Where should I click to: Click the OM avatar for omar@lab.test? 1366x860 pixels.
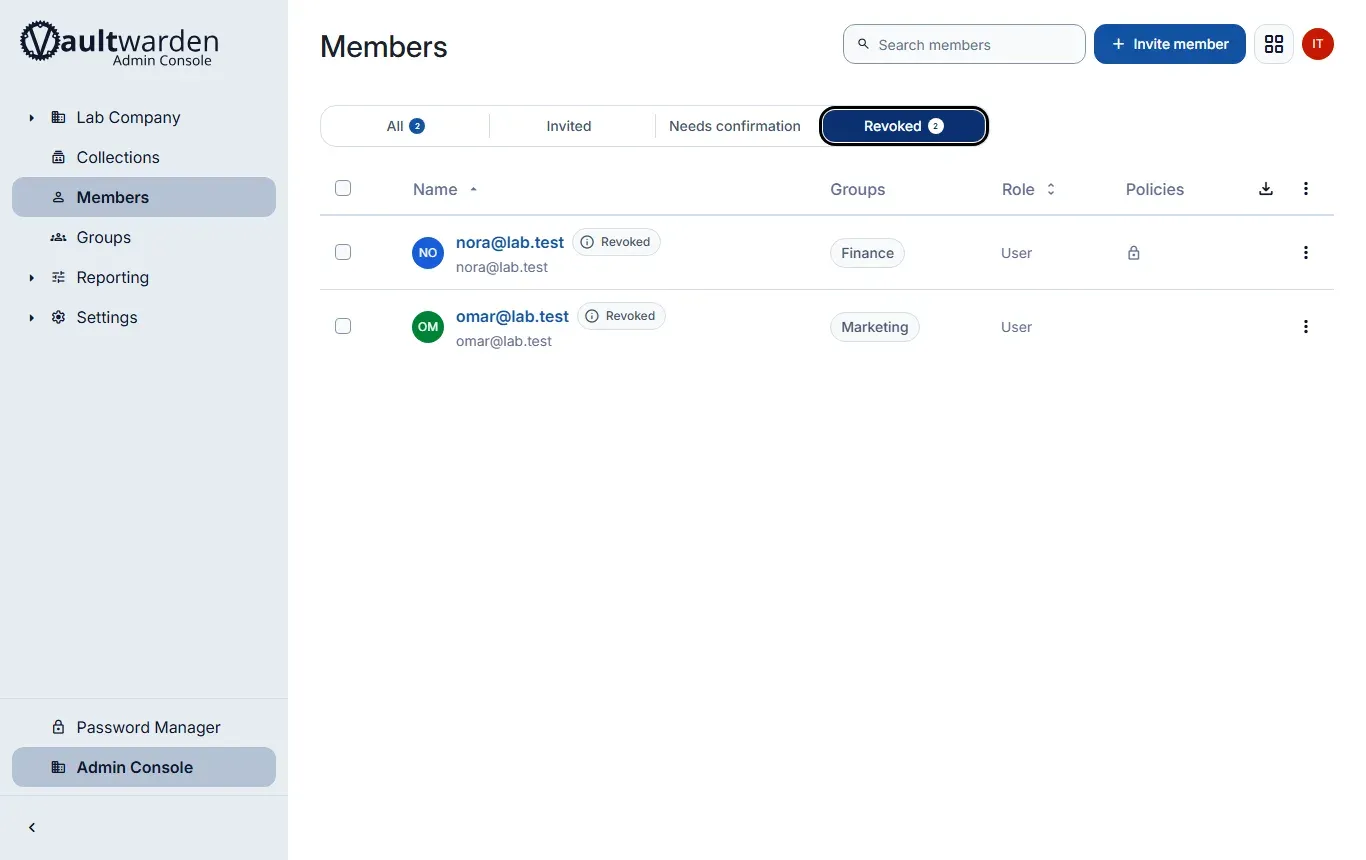[x=428, y=327]
